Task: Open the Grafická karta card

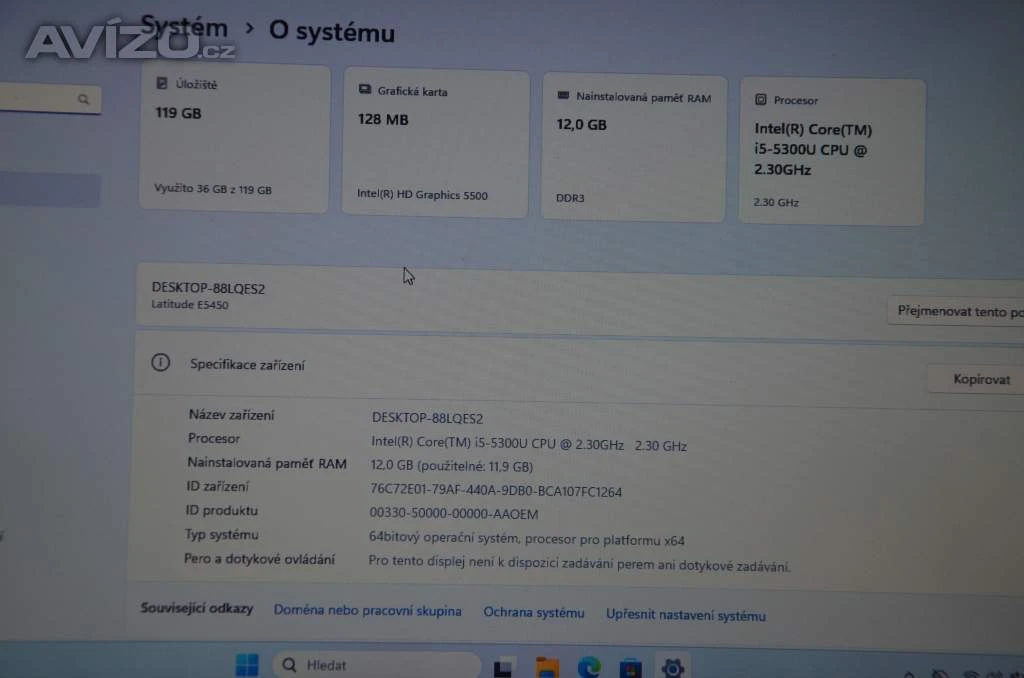Action: click(x=435, y=143)
